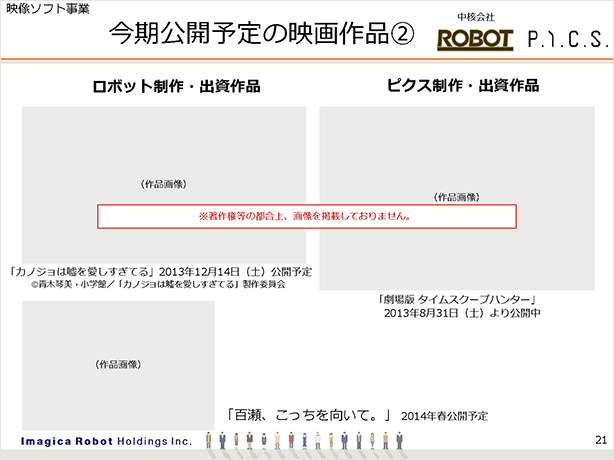Select the heading ロボット制作・出資作品

coord(176,87)
